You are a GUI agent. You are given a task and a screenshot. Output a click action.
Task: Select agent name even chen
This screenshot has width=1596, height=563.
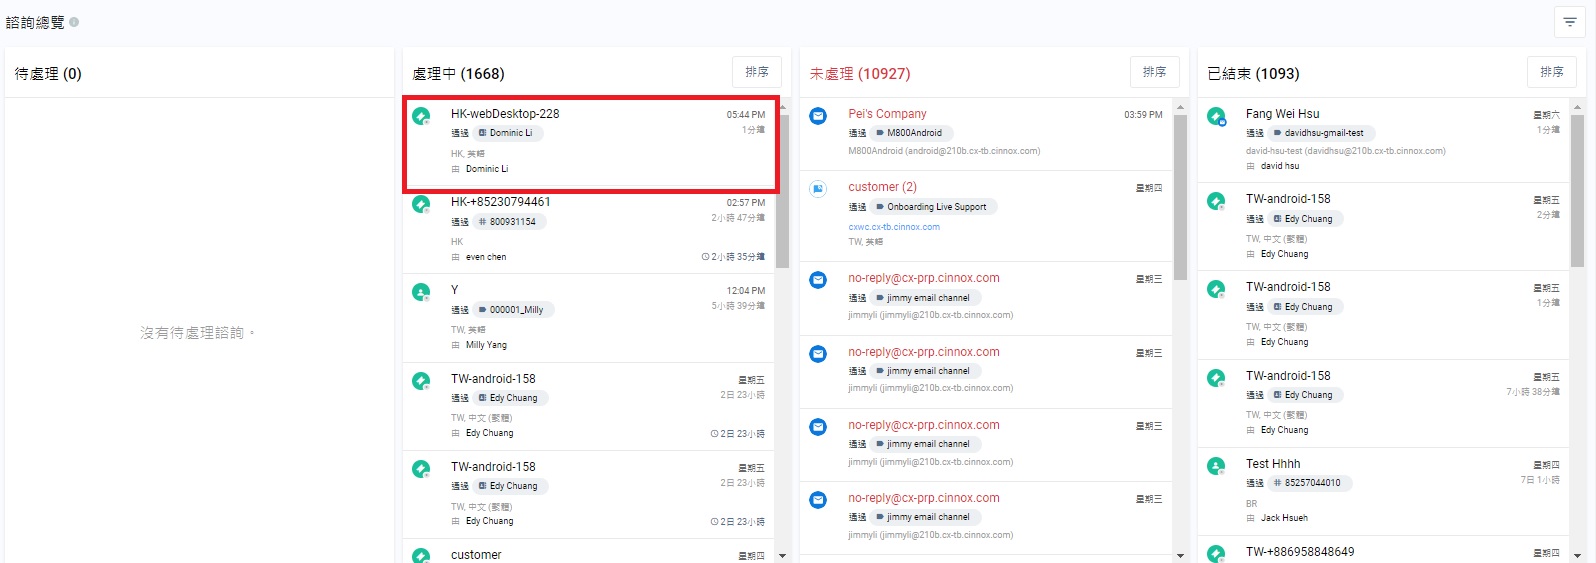[486, 257]
